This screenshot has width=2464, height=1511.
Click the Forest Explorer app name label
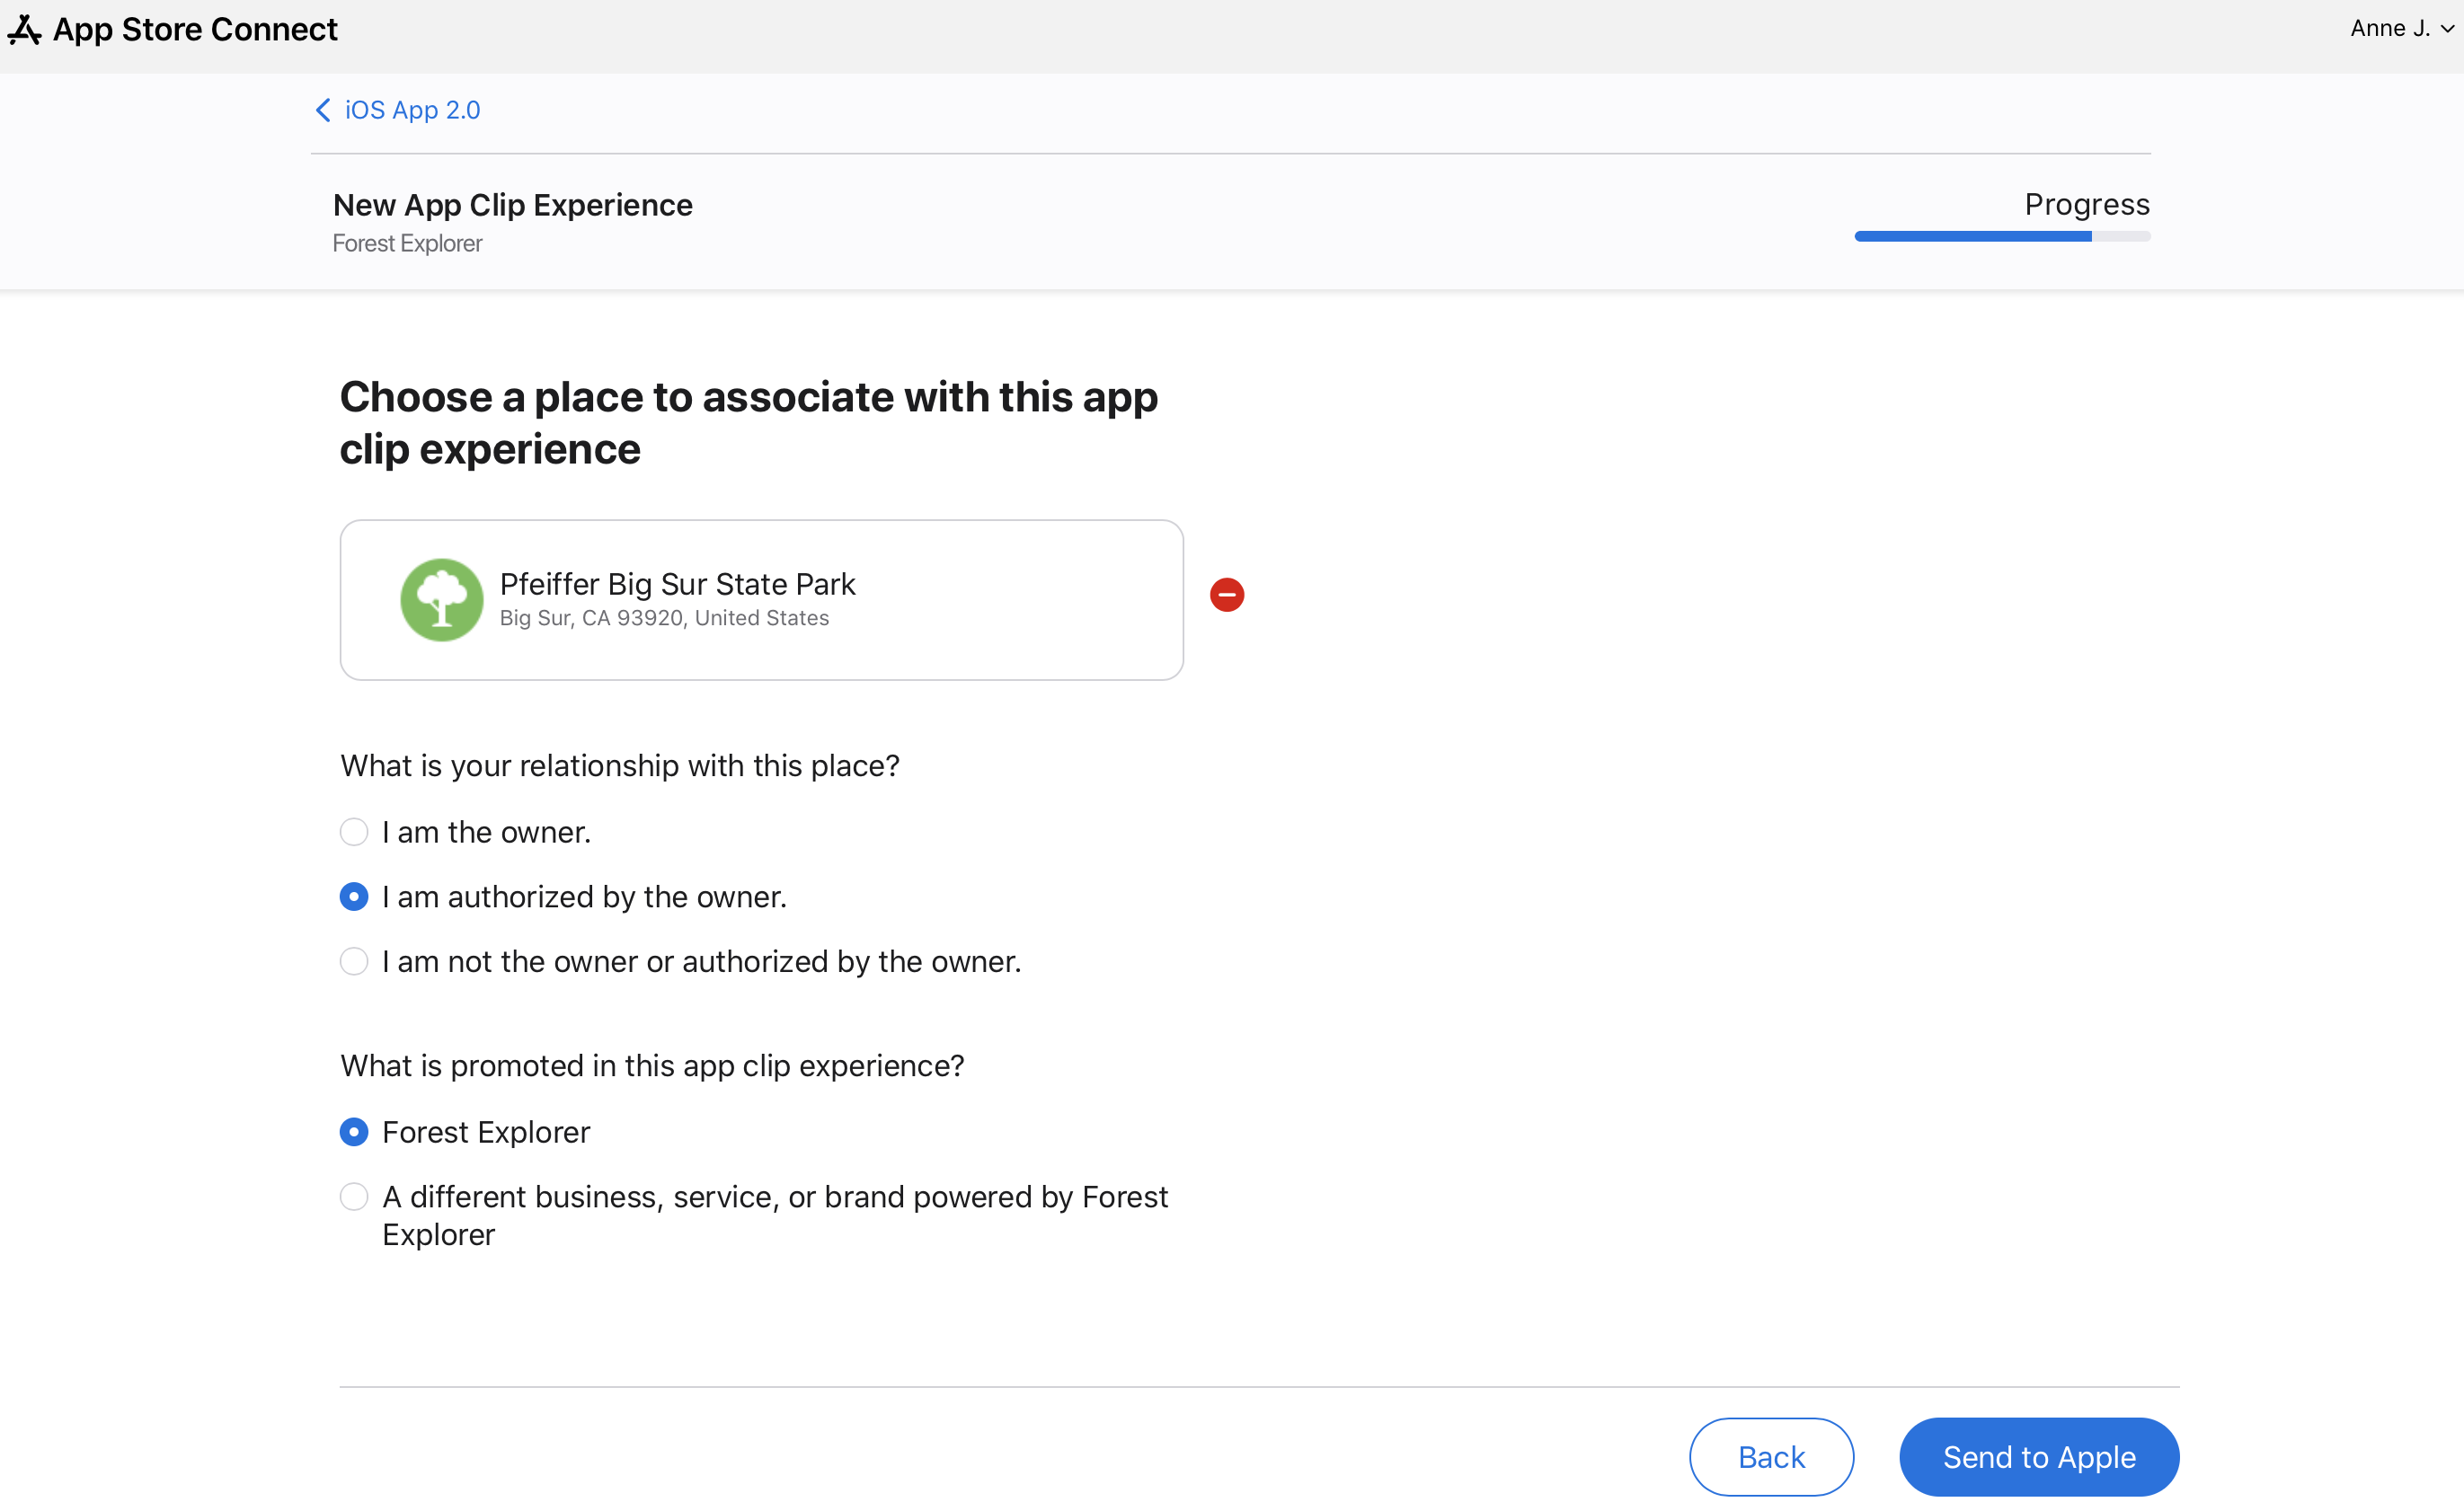(x=406, y=243)
